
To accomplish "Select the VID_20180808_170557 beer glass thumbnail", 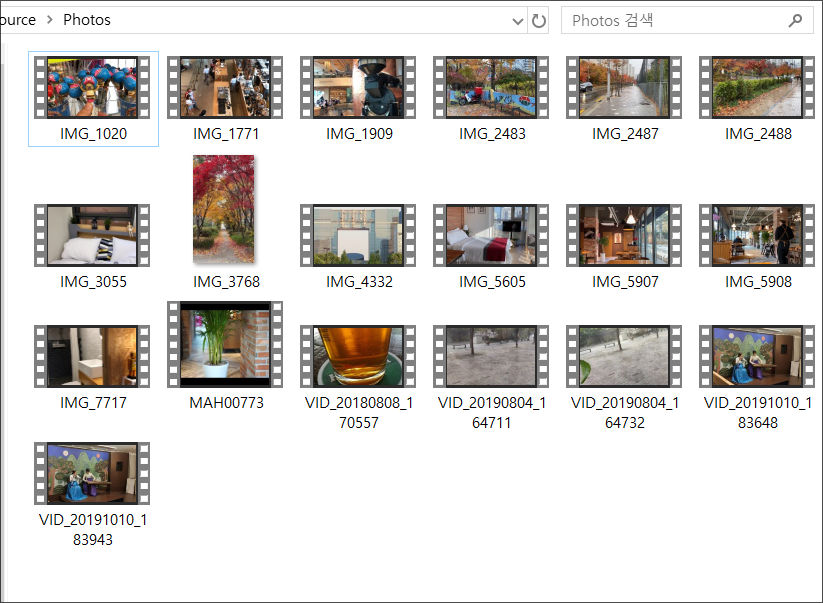I will point(358,356).
